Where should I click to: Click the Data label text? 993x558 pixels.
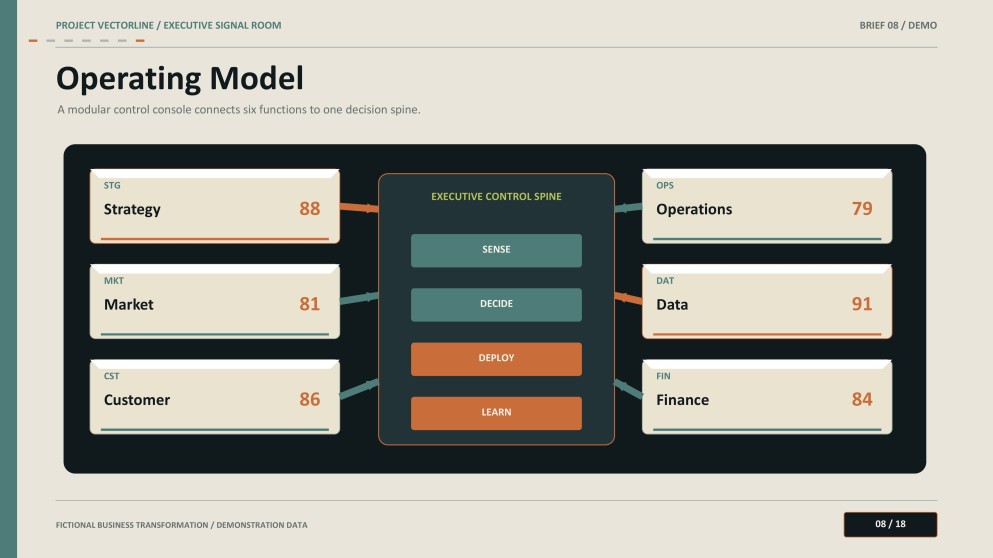[672, 305]
